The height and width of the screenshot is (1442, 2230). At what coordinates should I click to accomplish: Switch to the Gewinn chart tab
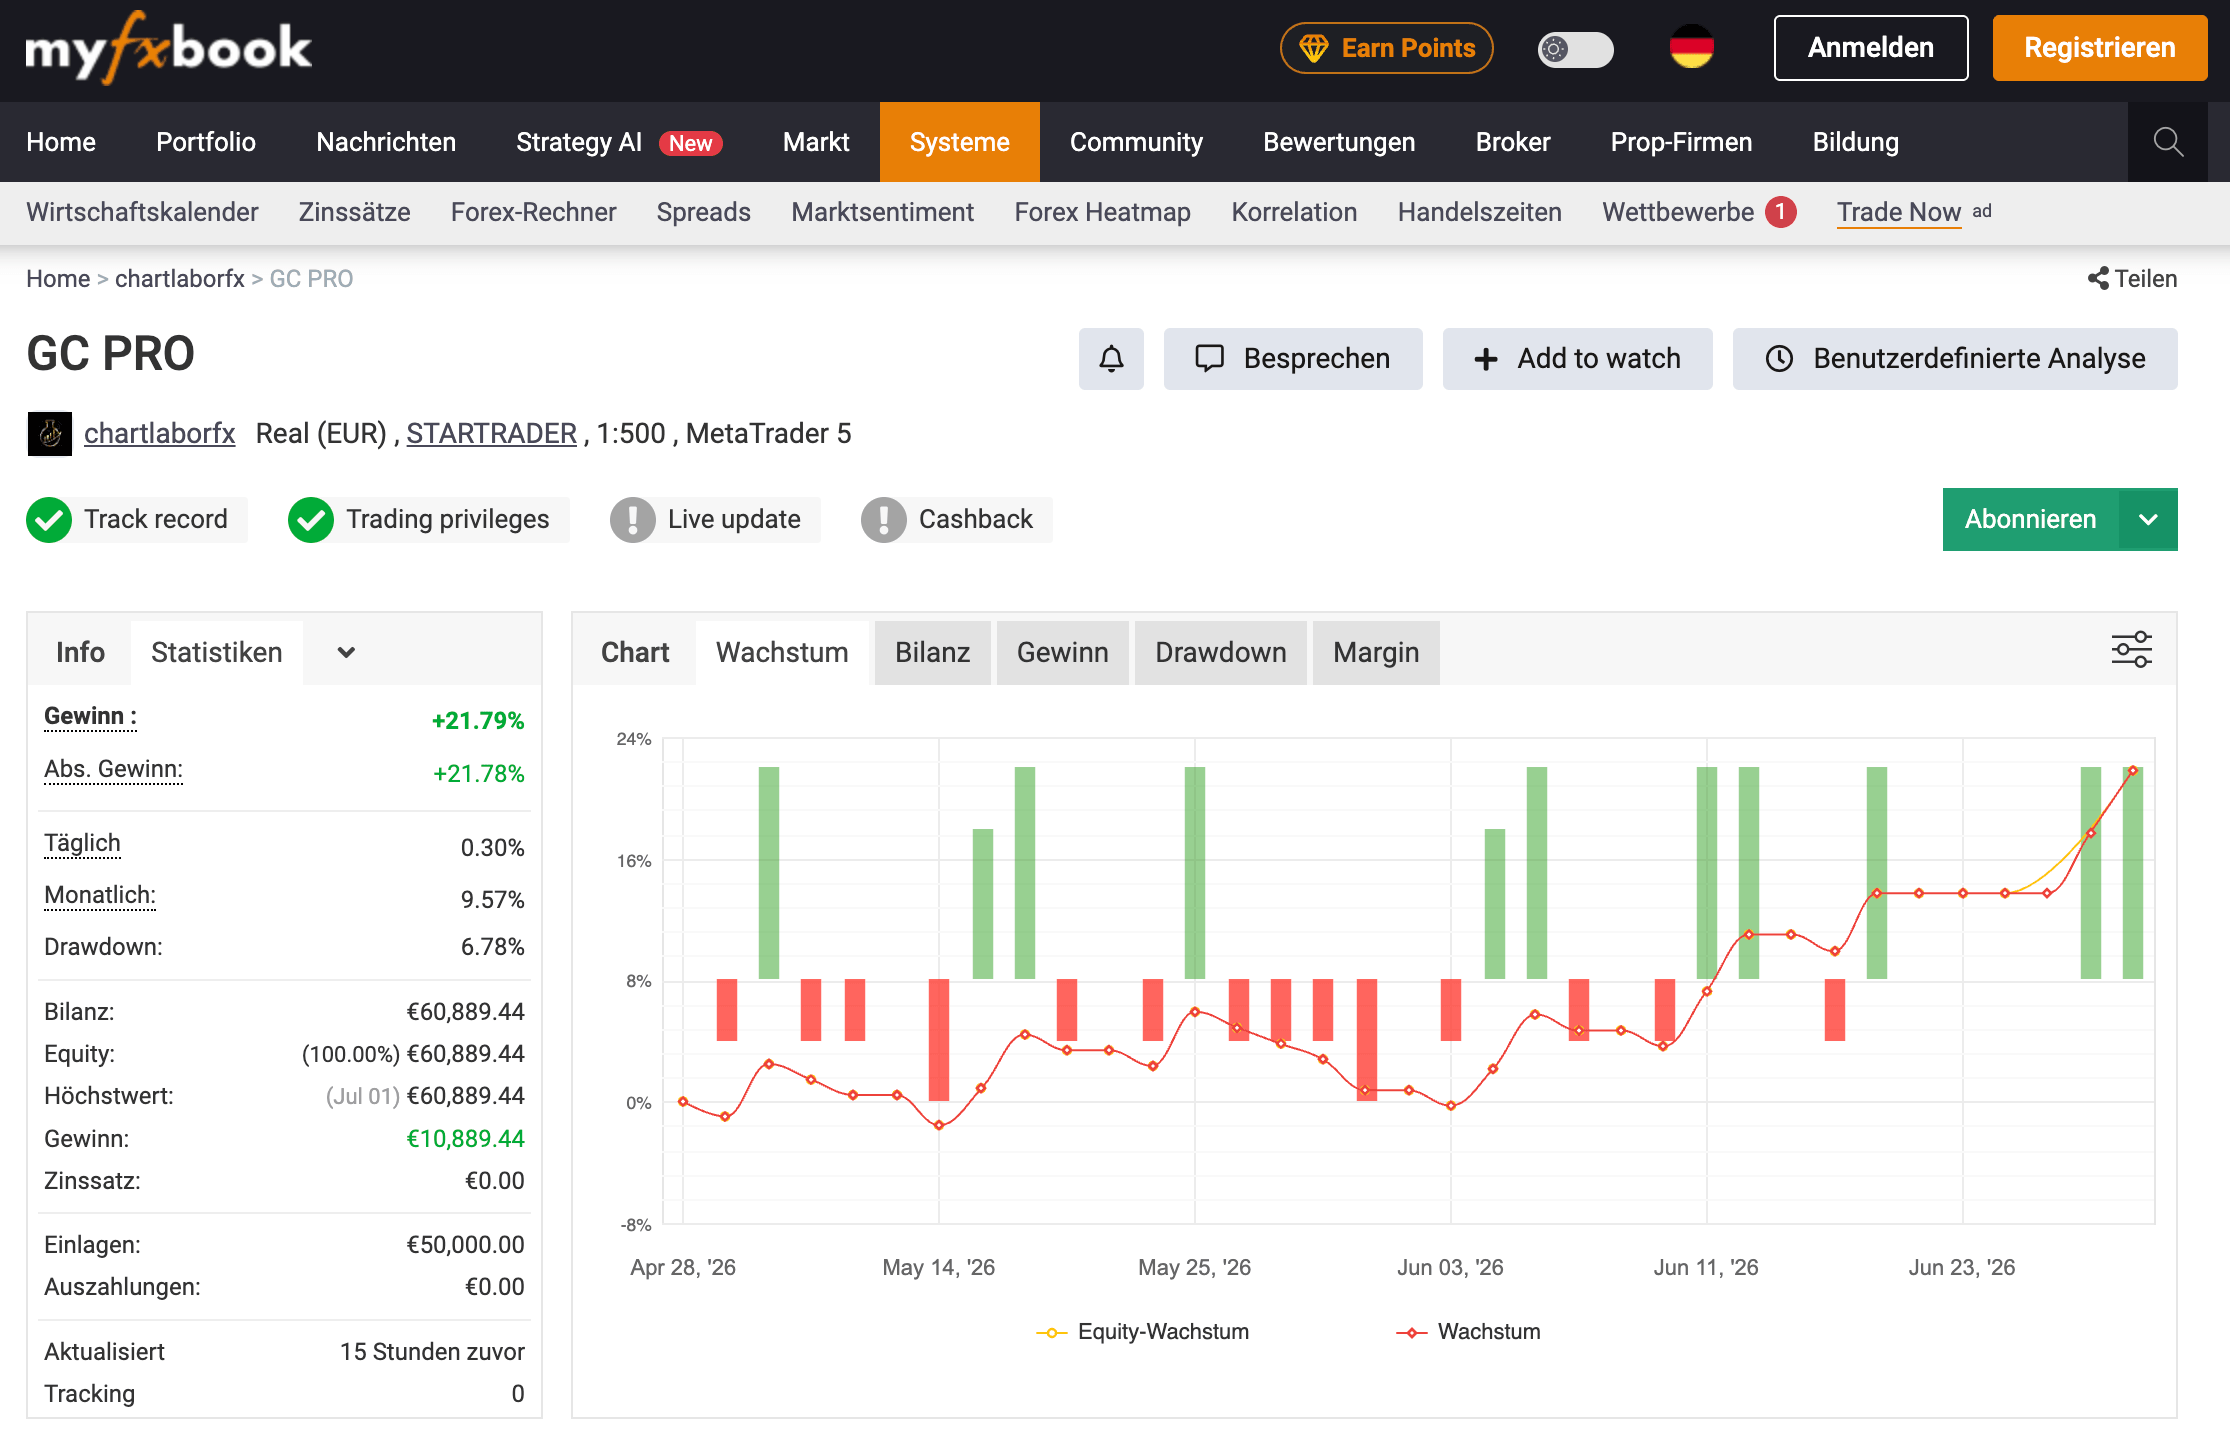(1062, 653)
